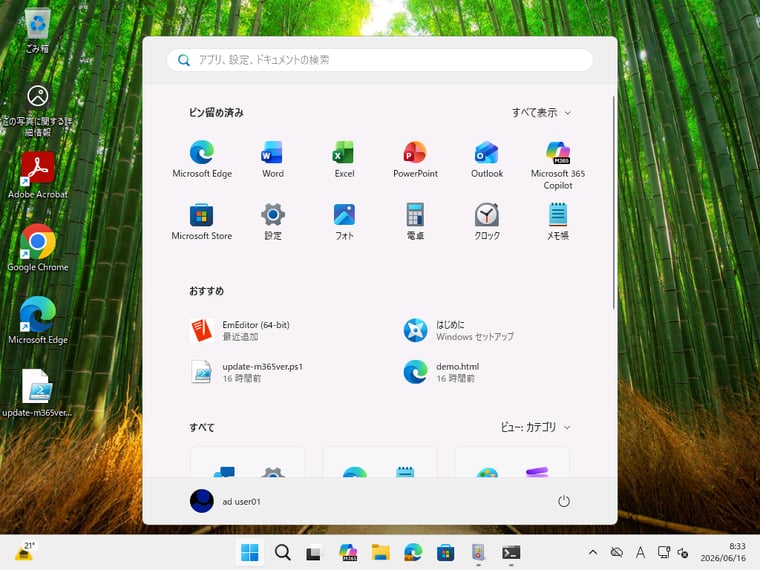The height and width of the screenshot is (570, 760).
Task: Open Excel pinned app
Action: pyautogui.click(x=344, y=160)
